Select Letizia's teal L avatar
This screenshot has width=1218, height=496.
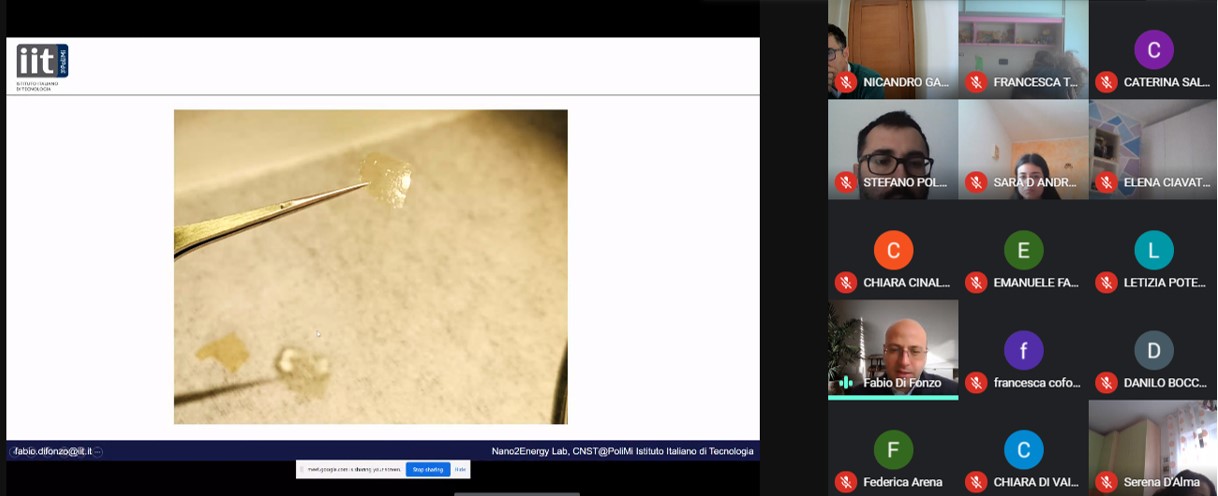click(1153, 250)
